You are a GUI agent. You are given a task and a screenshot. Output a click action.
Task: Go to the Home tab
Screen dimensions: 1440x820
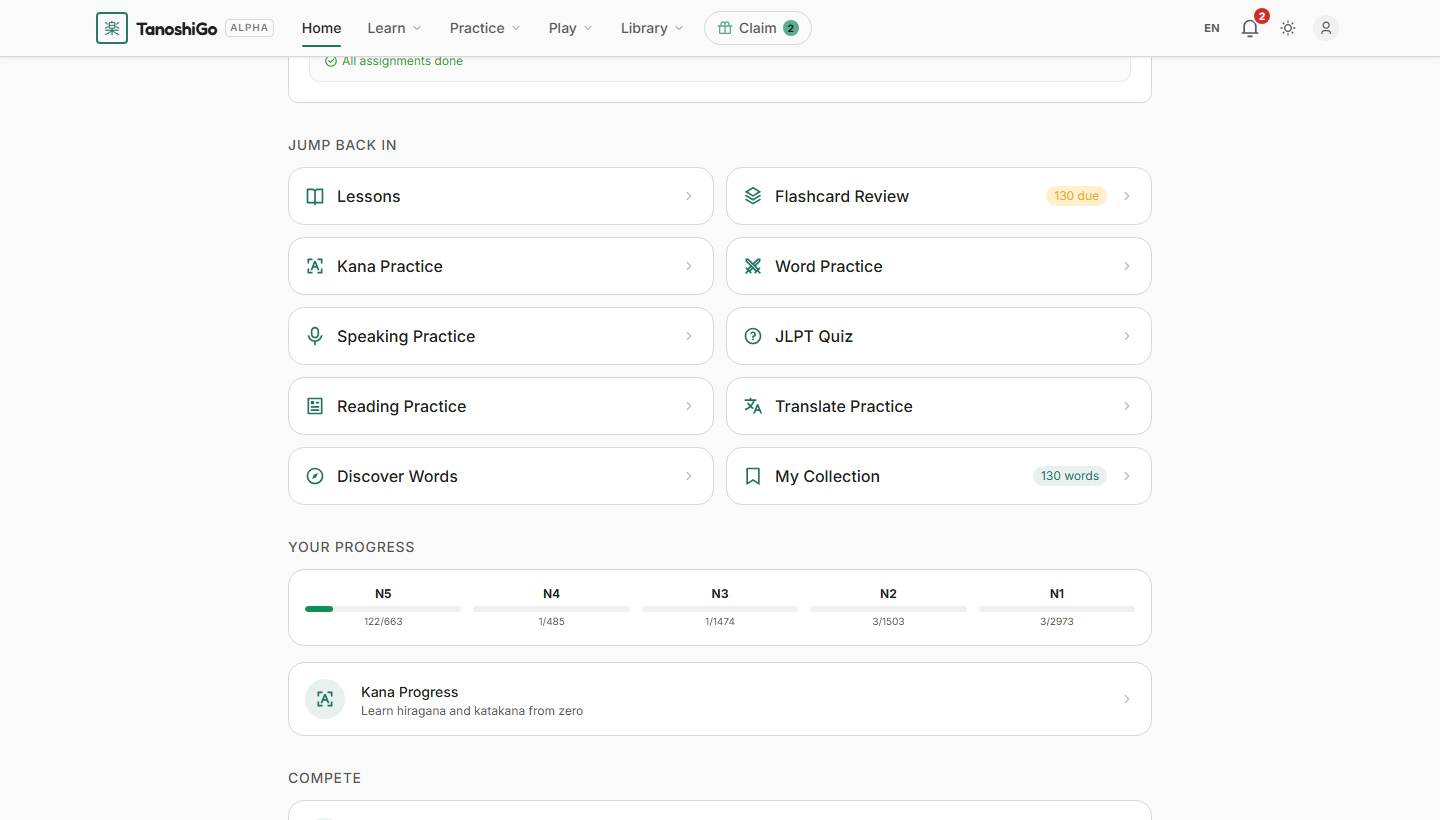pos(322,28)
